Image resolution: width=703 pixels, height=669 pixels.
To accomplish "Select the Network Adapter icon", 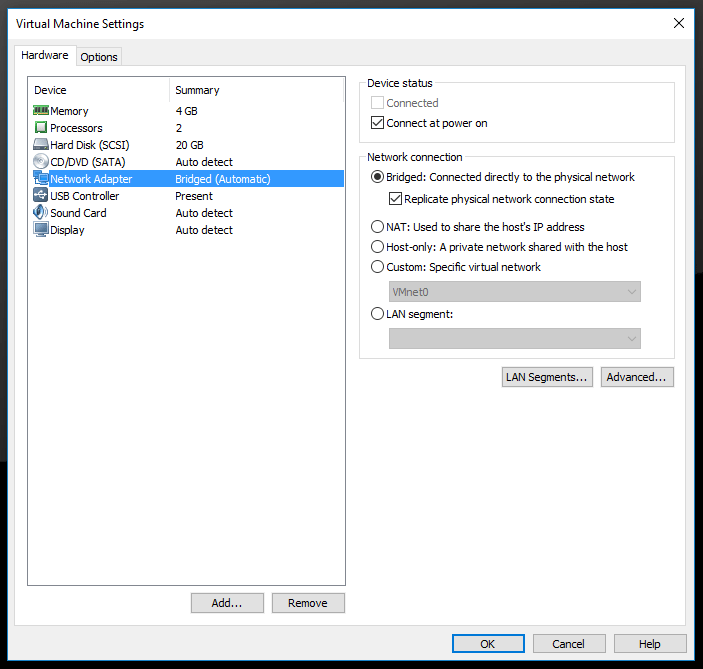I will pos(41,179).
